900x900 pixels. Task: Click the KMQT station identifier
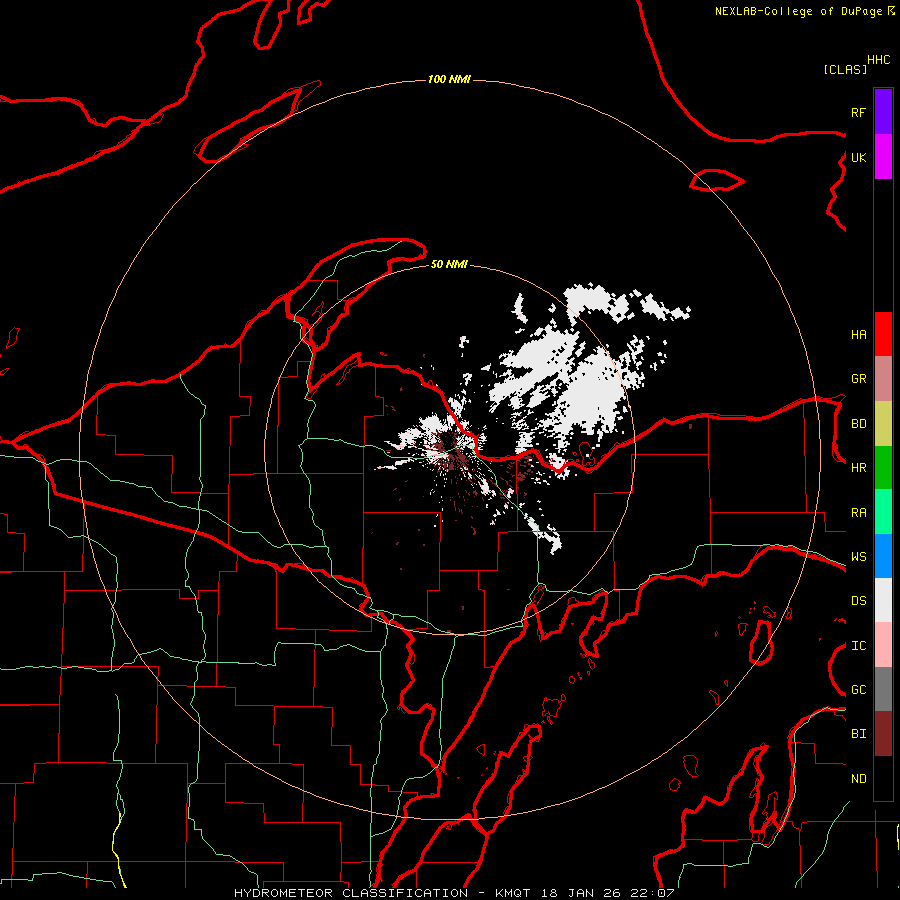[513, 893]
